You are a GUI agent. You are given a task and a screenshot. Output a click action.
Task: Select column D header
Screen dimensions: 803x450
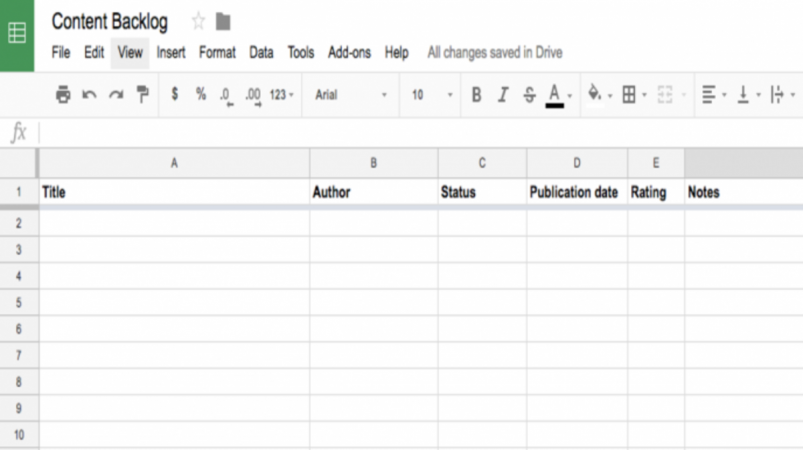pos(577,163)
